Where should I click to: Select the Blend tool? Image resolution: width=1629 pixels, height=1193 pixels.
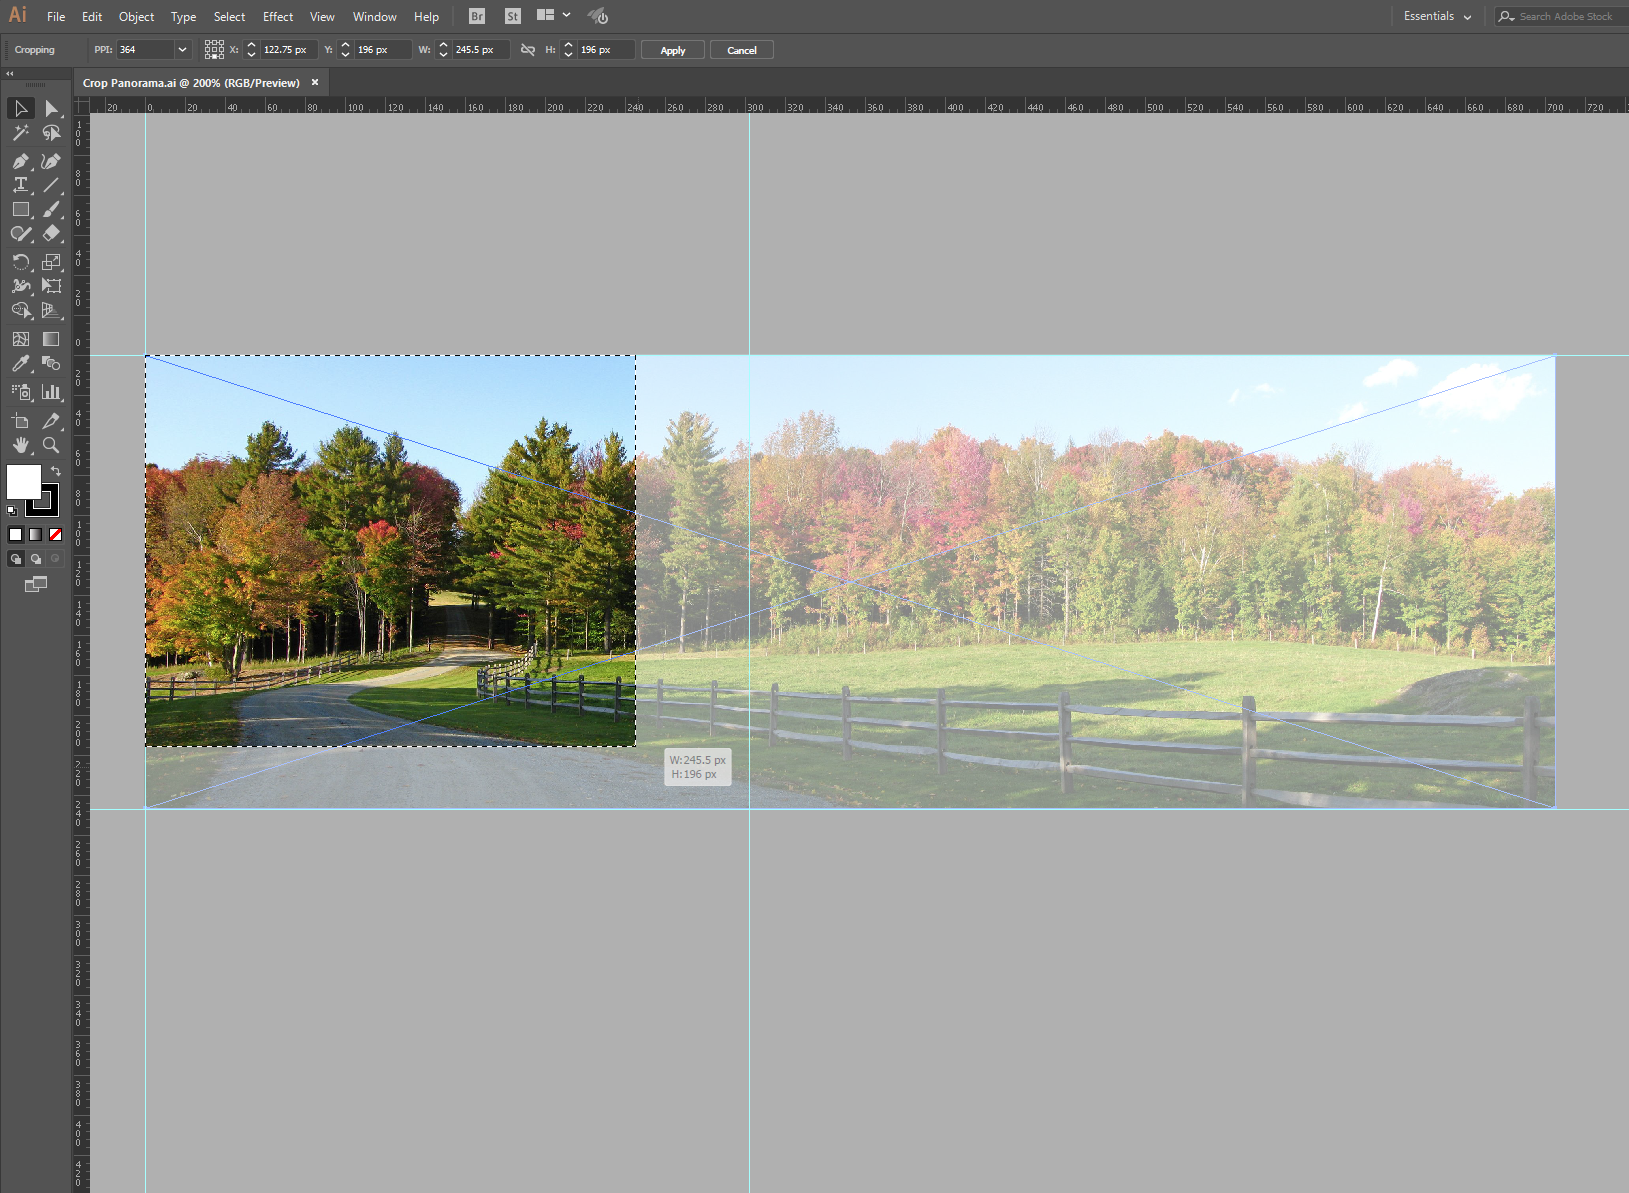click(52, 364)
